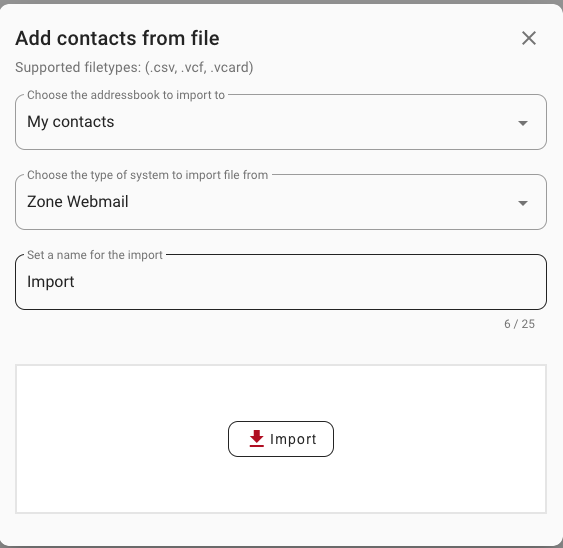The width and height of the screenshot is (563, 548).
Task: Click the gray backdrop above the dialog
Action: pyautogui.click(x=281, y=1)
